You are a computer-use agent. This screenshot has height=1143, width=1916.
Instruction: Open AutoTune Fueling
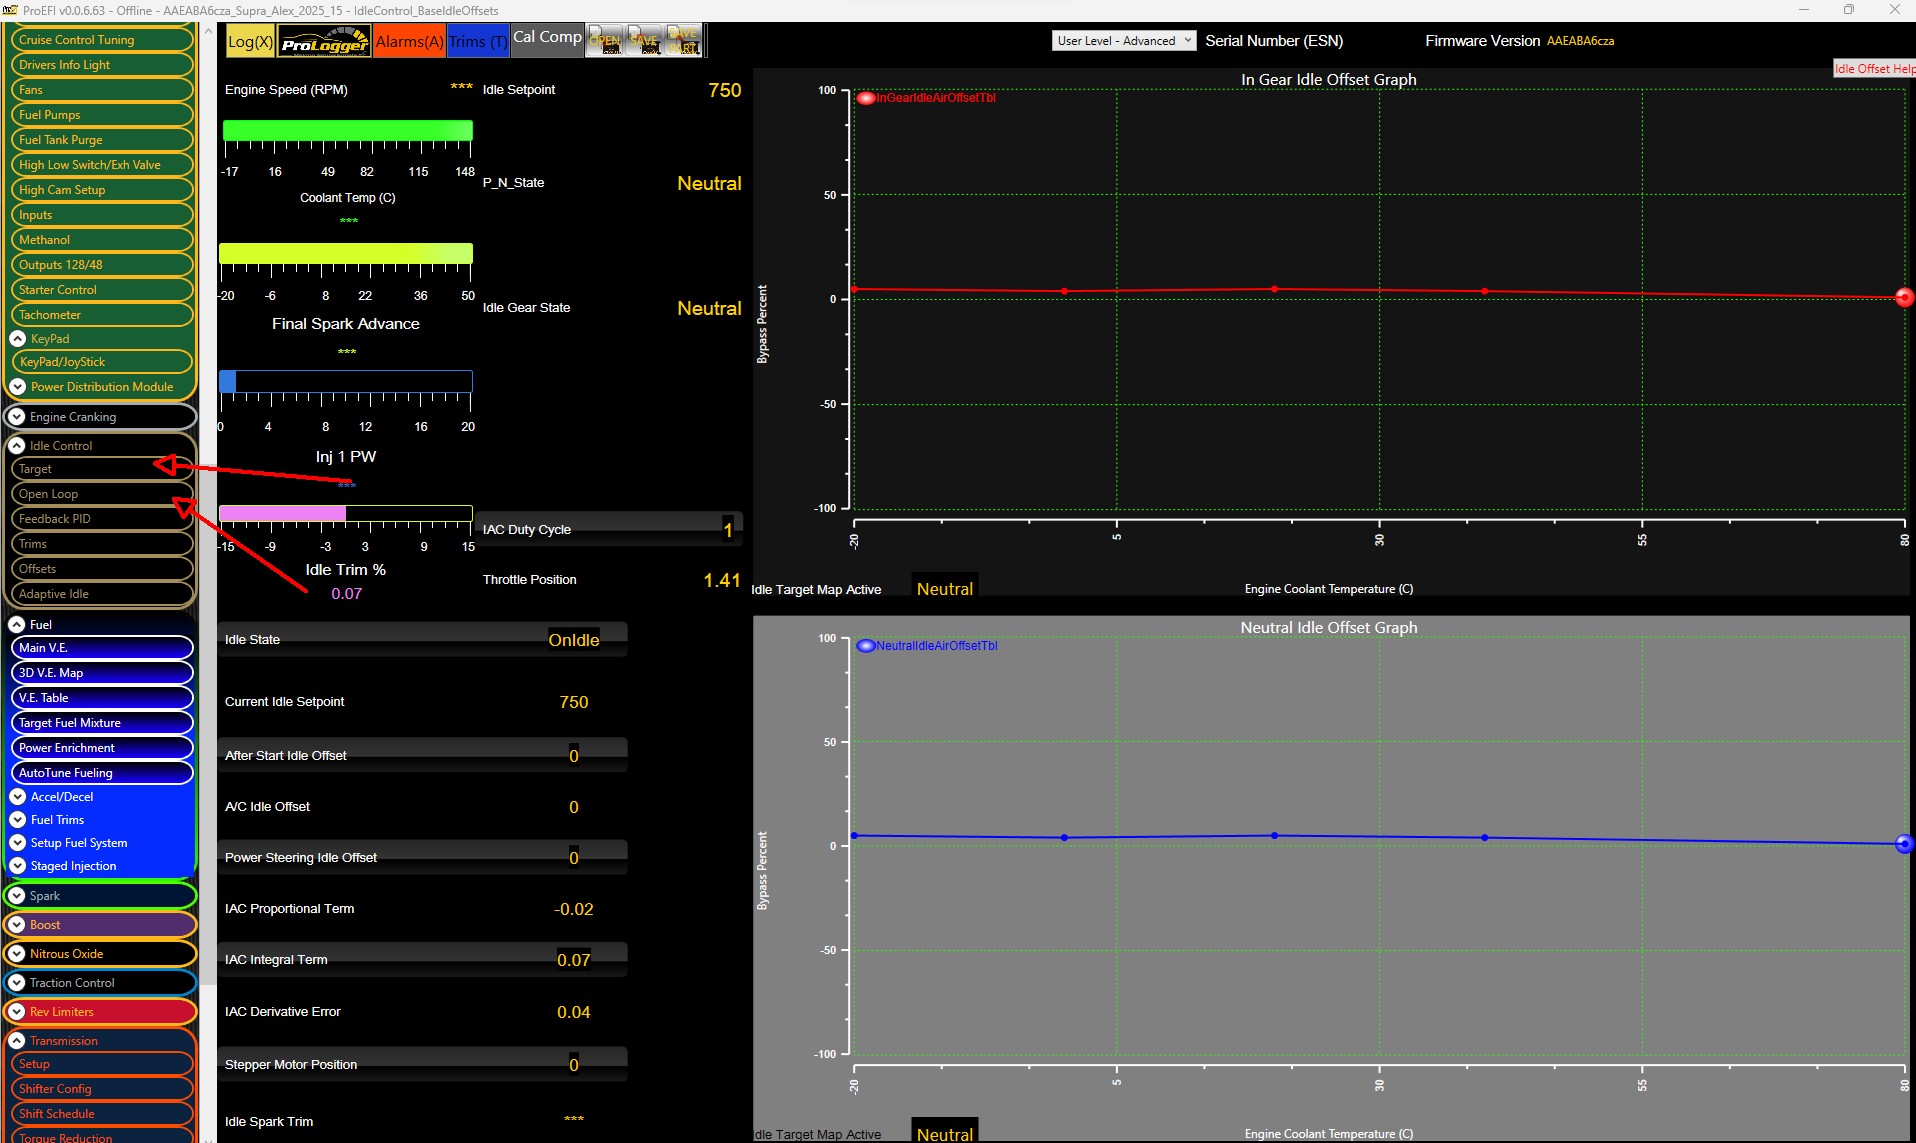(x=101, y=773)
